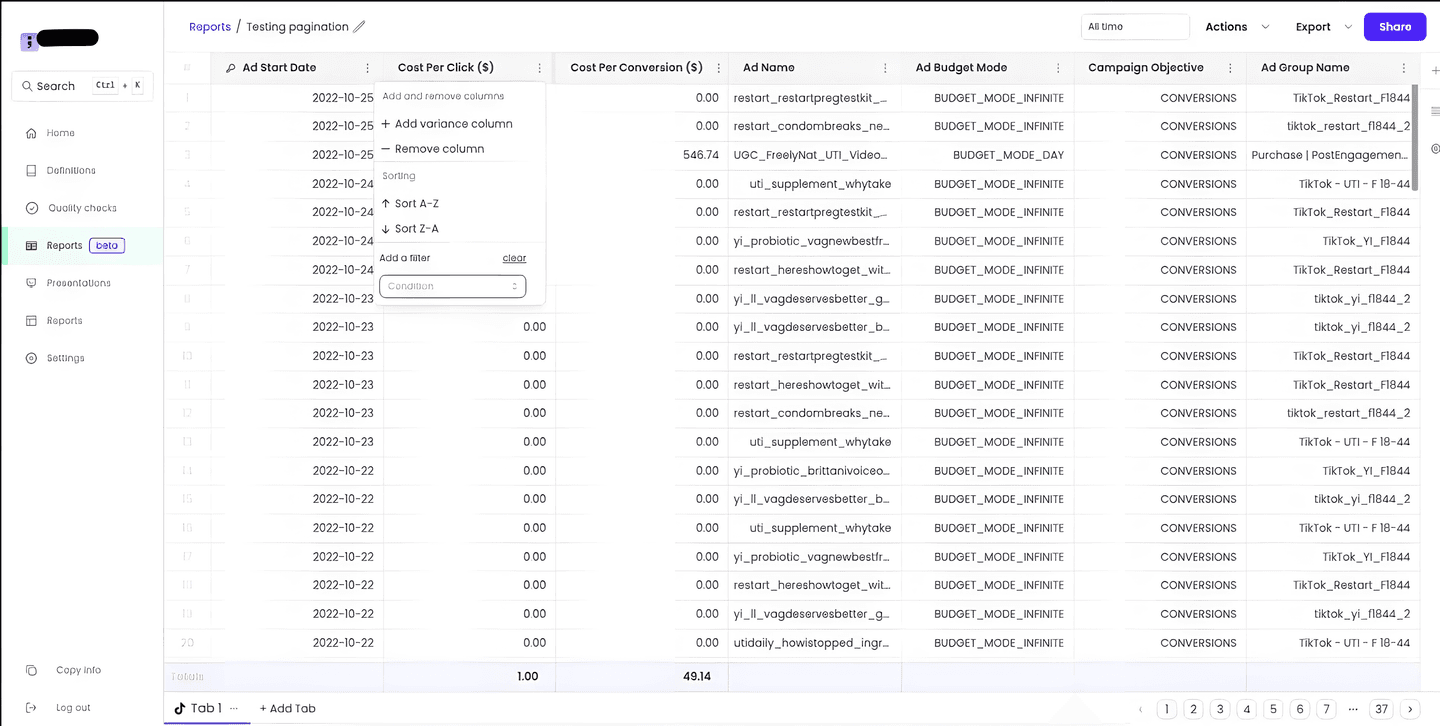Open Settings from the sidebar

(x=65, y=357)
